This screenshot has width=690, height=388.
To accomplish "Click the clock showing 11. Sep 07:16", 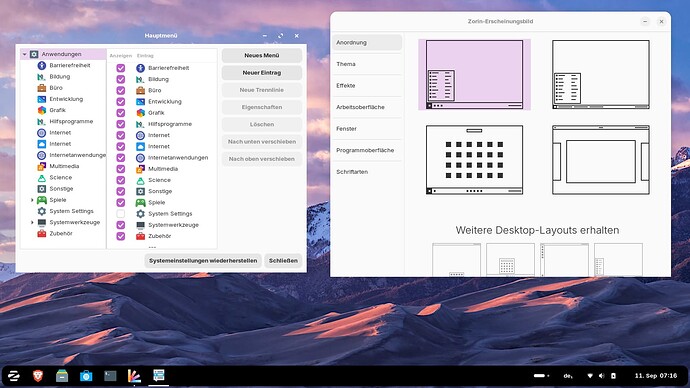I will point(656,376).
